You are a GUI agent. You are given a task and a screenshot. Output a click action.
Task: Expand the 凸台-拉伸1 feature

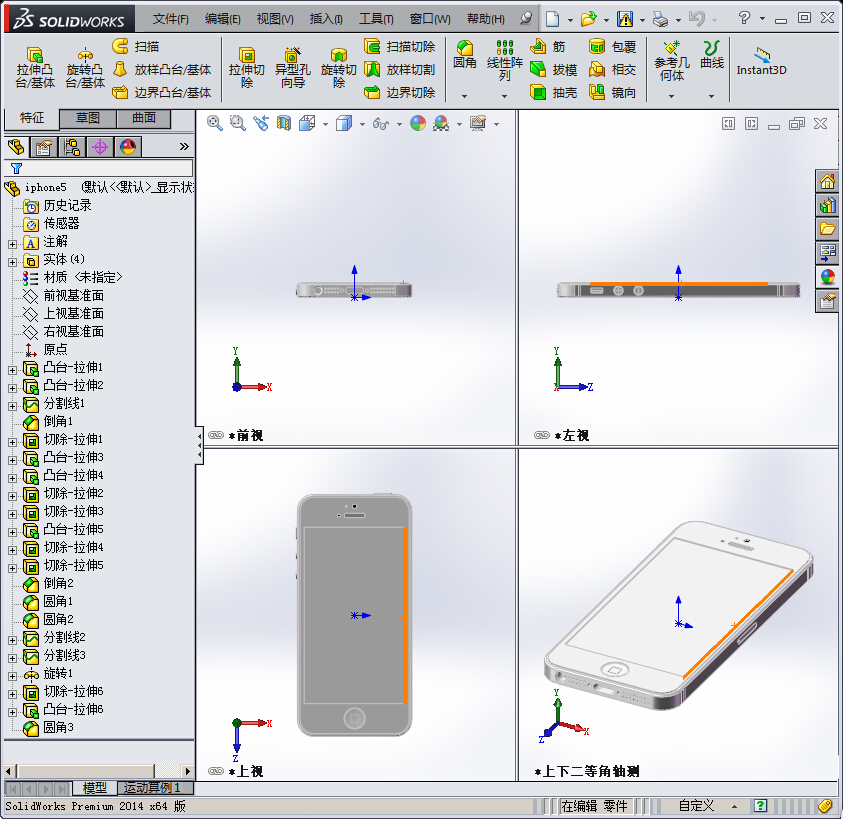click(x=12, y=371)
